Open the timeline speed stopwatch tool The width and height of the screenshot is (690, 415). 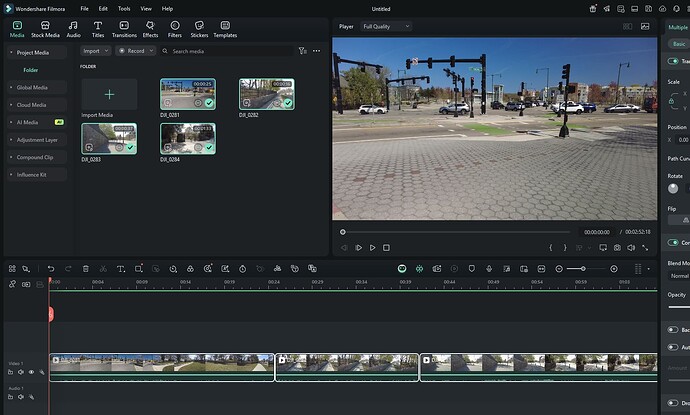(242, 268)
